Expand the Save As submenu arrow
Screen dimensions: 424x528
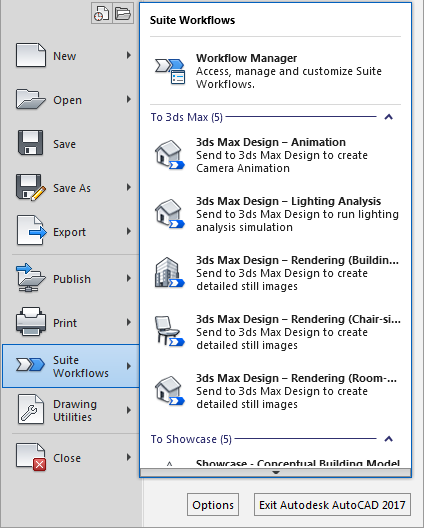coord(129,187)
